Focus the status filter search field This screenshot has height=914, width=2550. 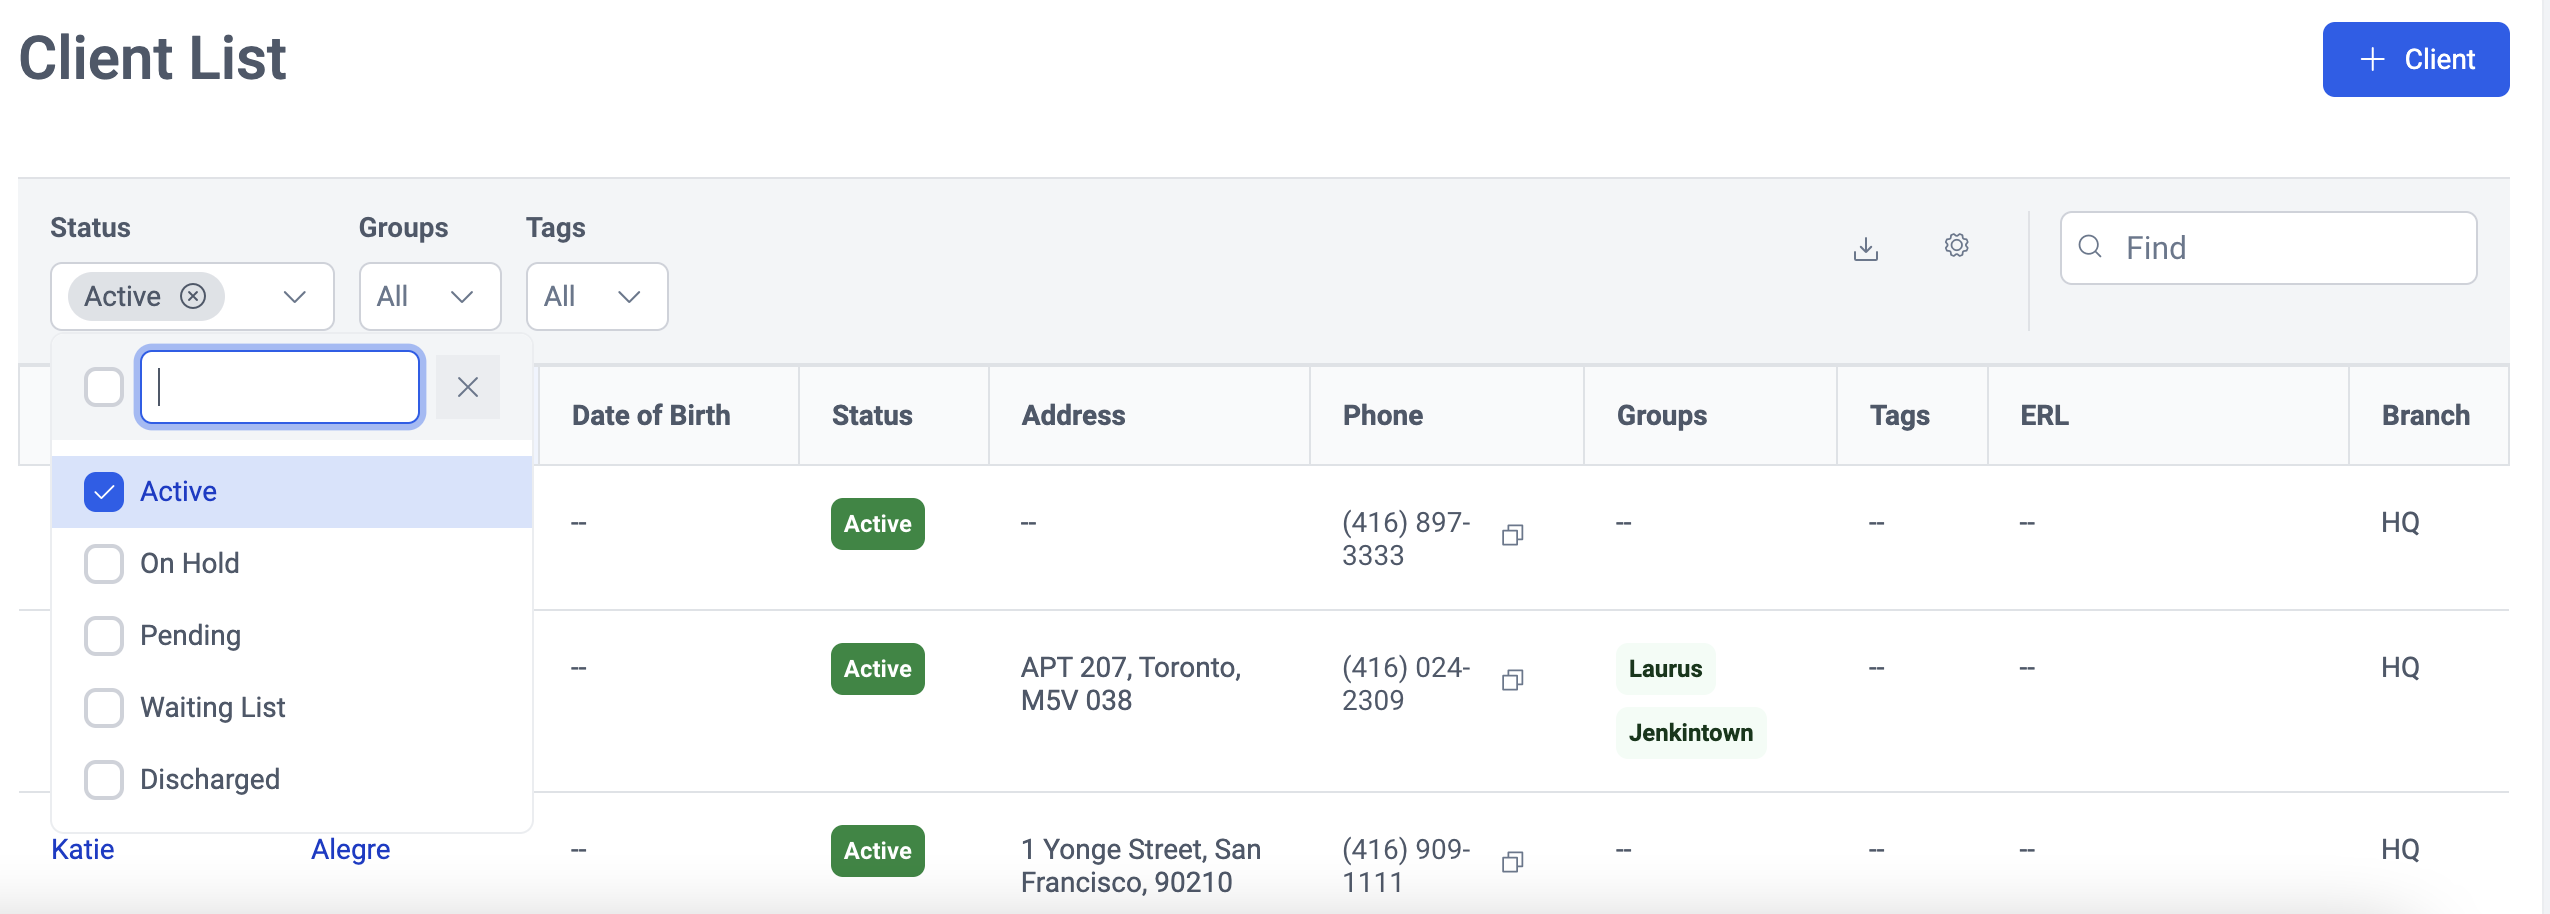click(x=280, y=387)
